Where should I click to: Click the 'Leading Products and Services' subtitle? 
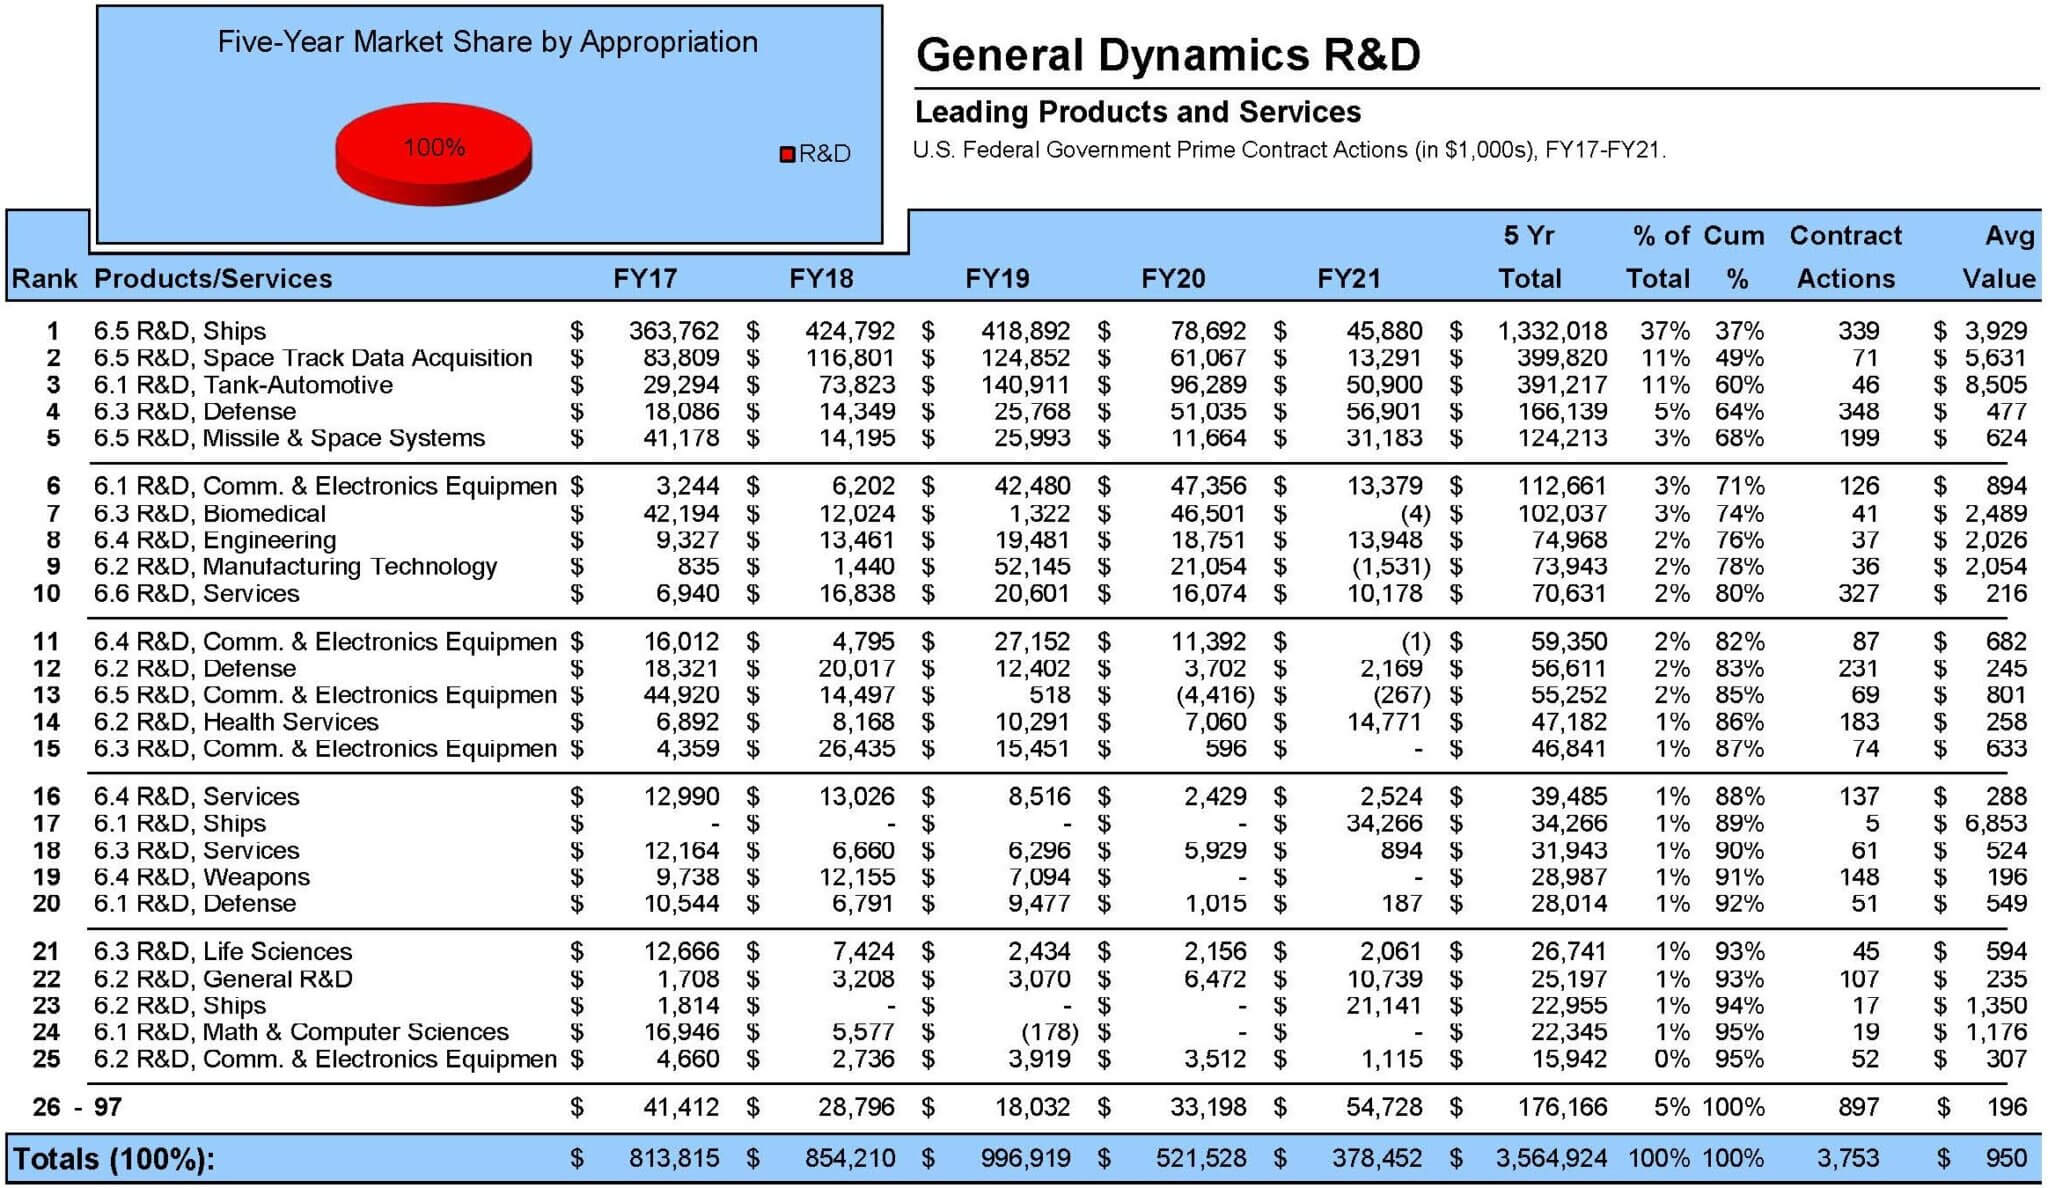(1138, 111)
